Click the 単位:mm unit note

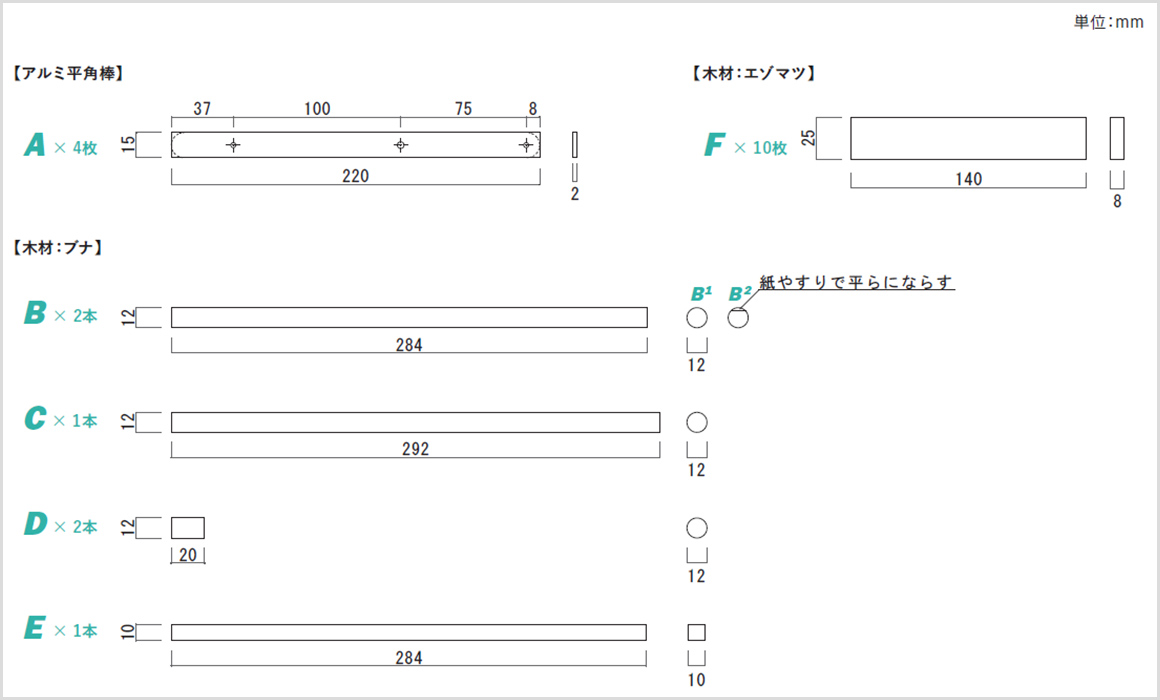click(1108, 22)
